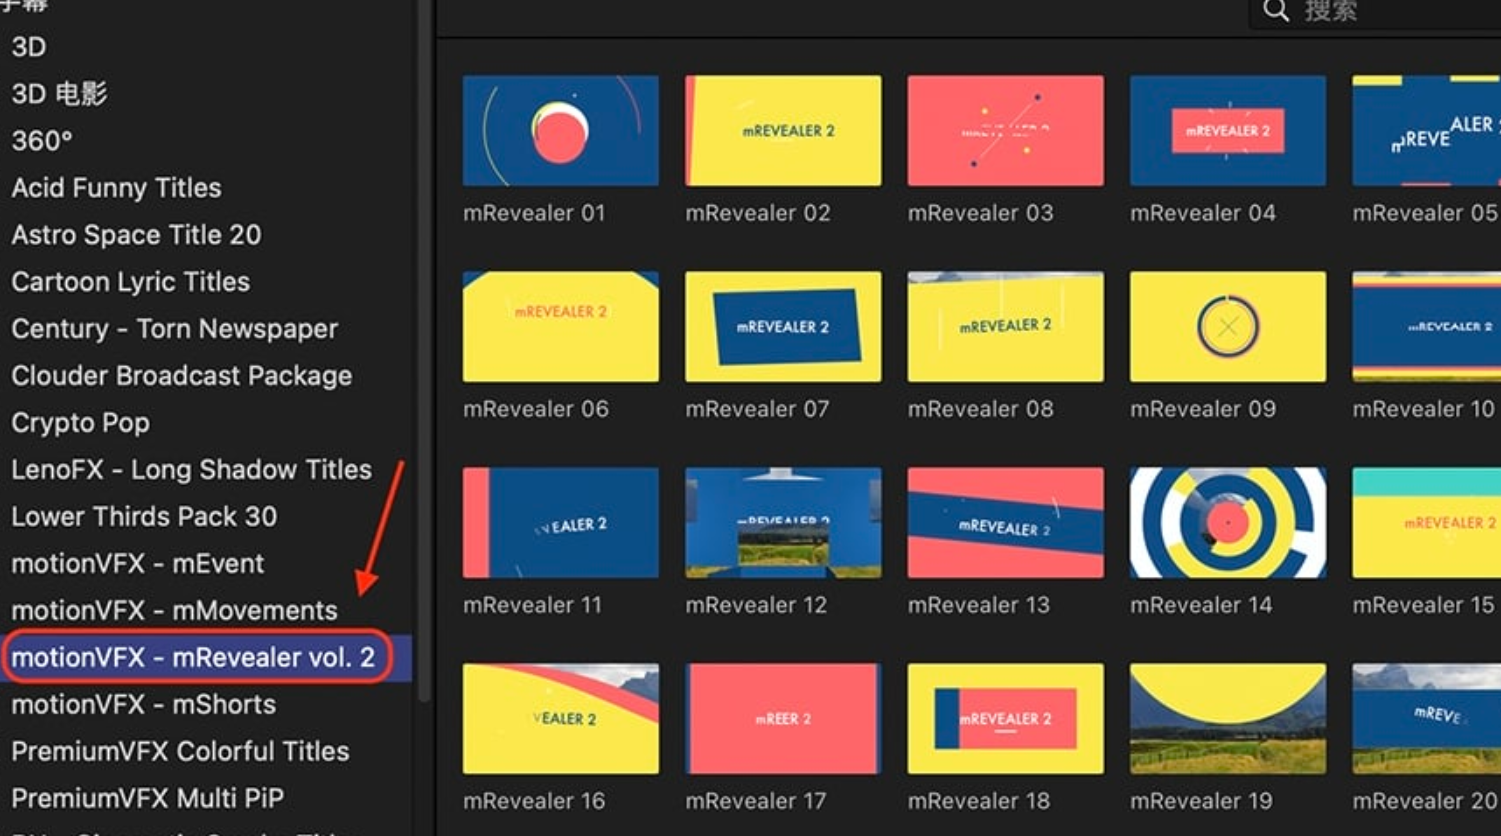Select LenoFX - Long Shadow Titles
1501x836 pixels.
click(191, 470)
